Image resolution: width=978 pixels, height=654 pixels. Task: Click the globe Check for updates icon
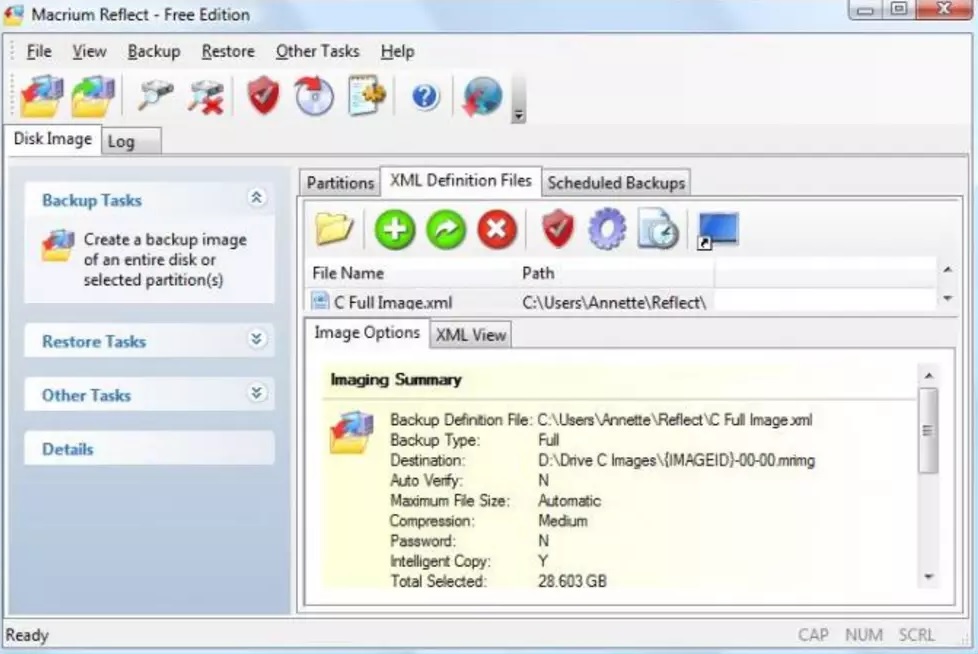tap(482, 97)
